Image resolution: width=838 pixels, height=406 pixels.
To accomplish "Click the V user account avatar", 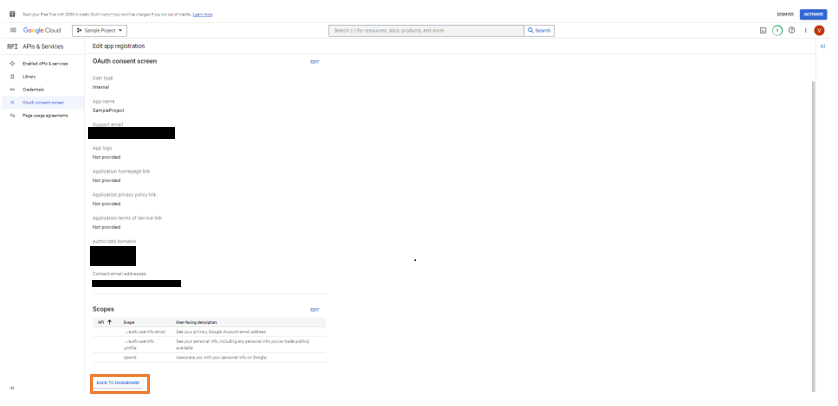I will (819, 31).
